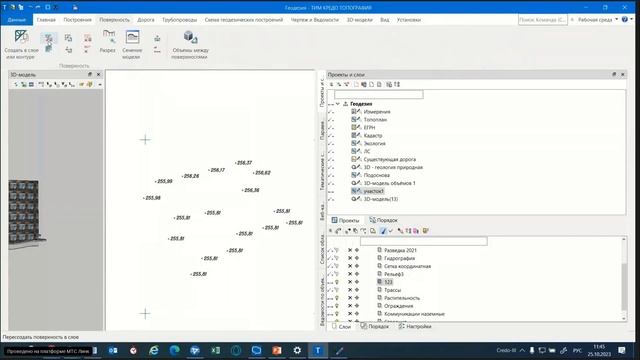Screen dimensions: 640x360
Task: Switch to the Дорога ribbon tab
Action: pyautogui.click(x=146, y=20)
